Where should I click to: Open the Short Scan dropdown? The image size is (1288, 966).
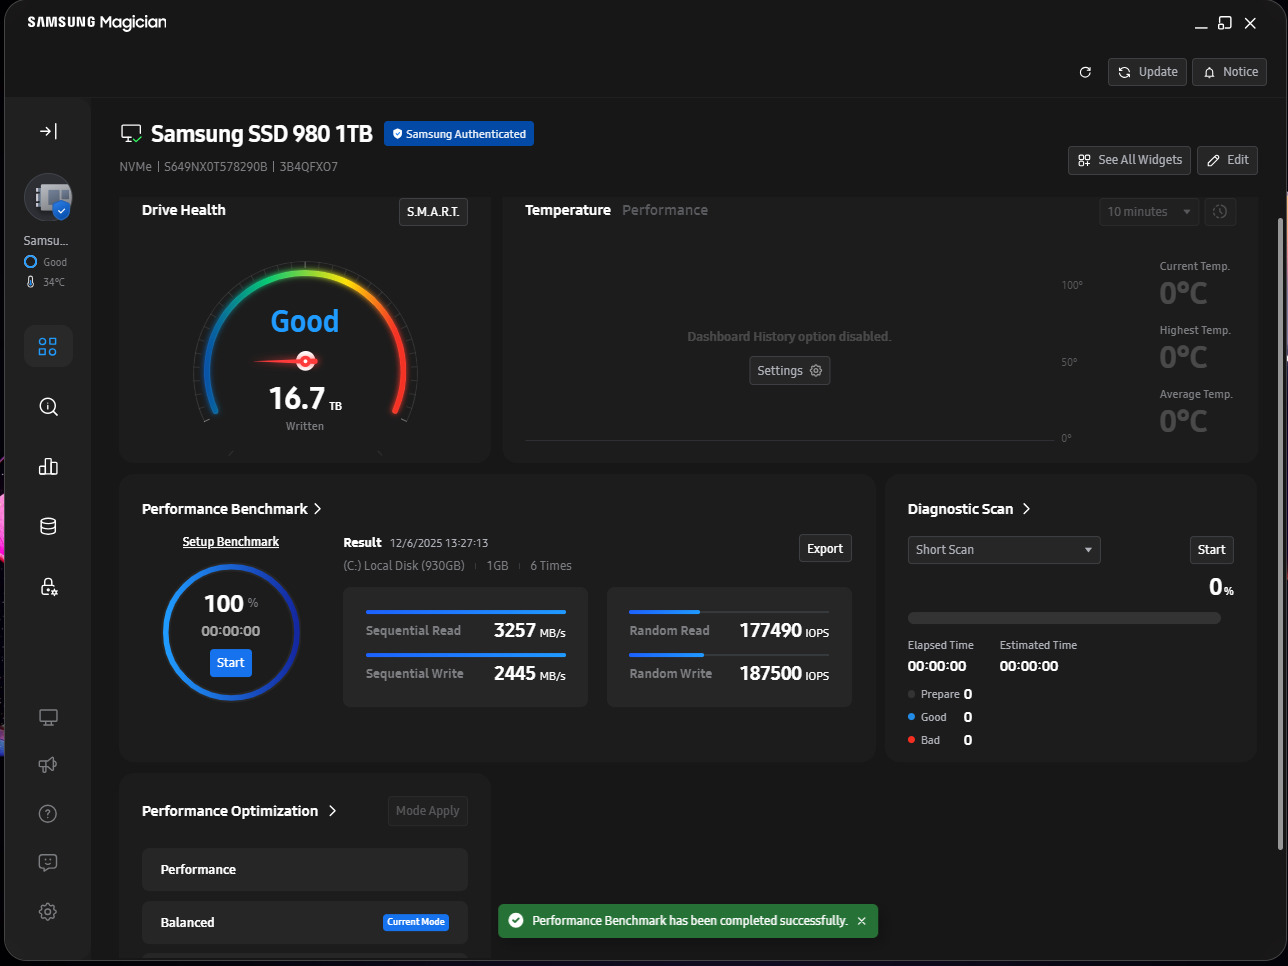click(x=1004, y=550)
